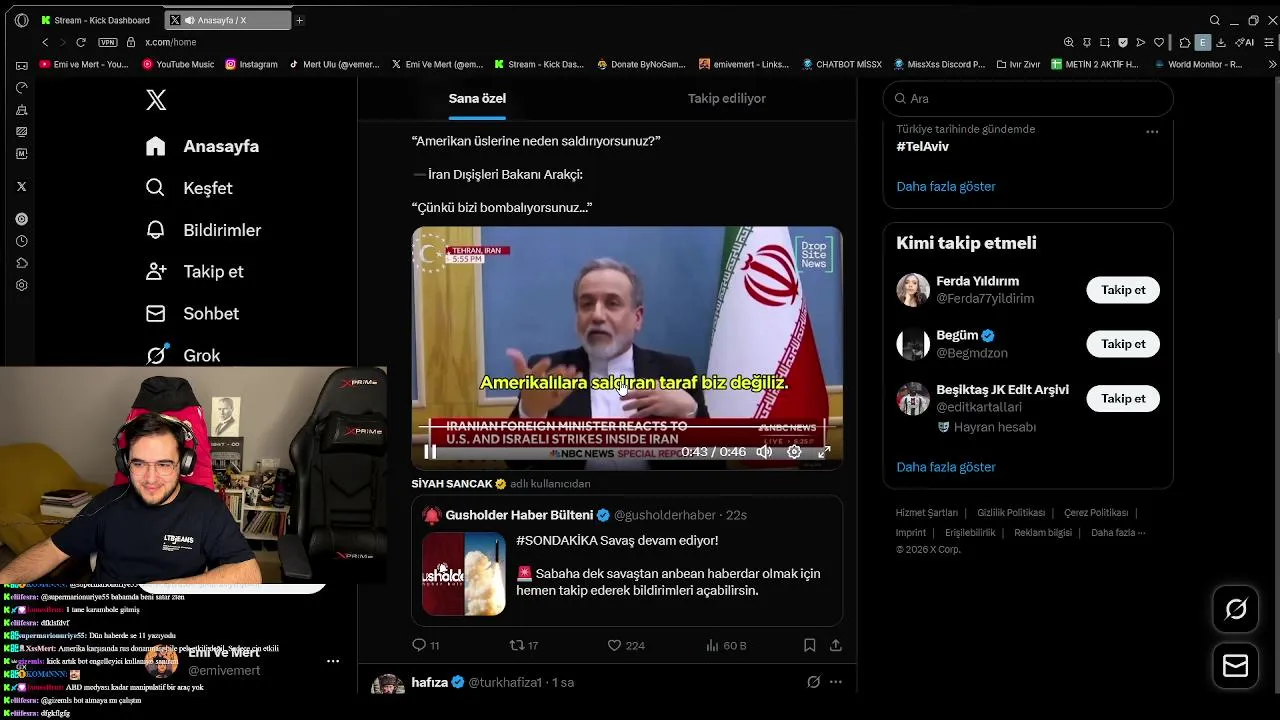Image resolution: width=1280 pixels, height=720 pixels.
Task: Open YouTube Music bookmark
Action: [179, 64]
